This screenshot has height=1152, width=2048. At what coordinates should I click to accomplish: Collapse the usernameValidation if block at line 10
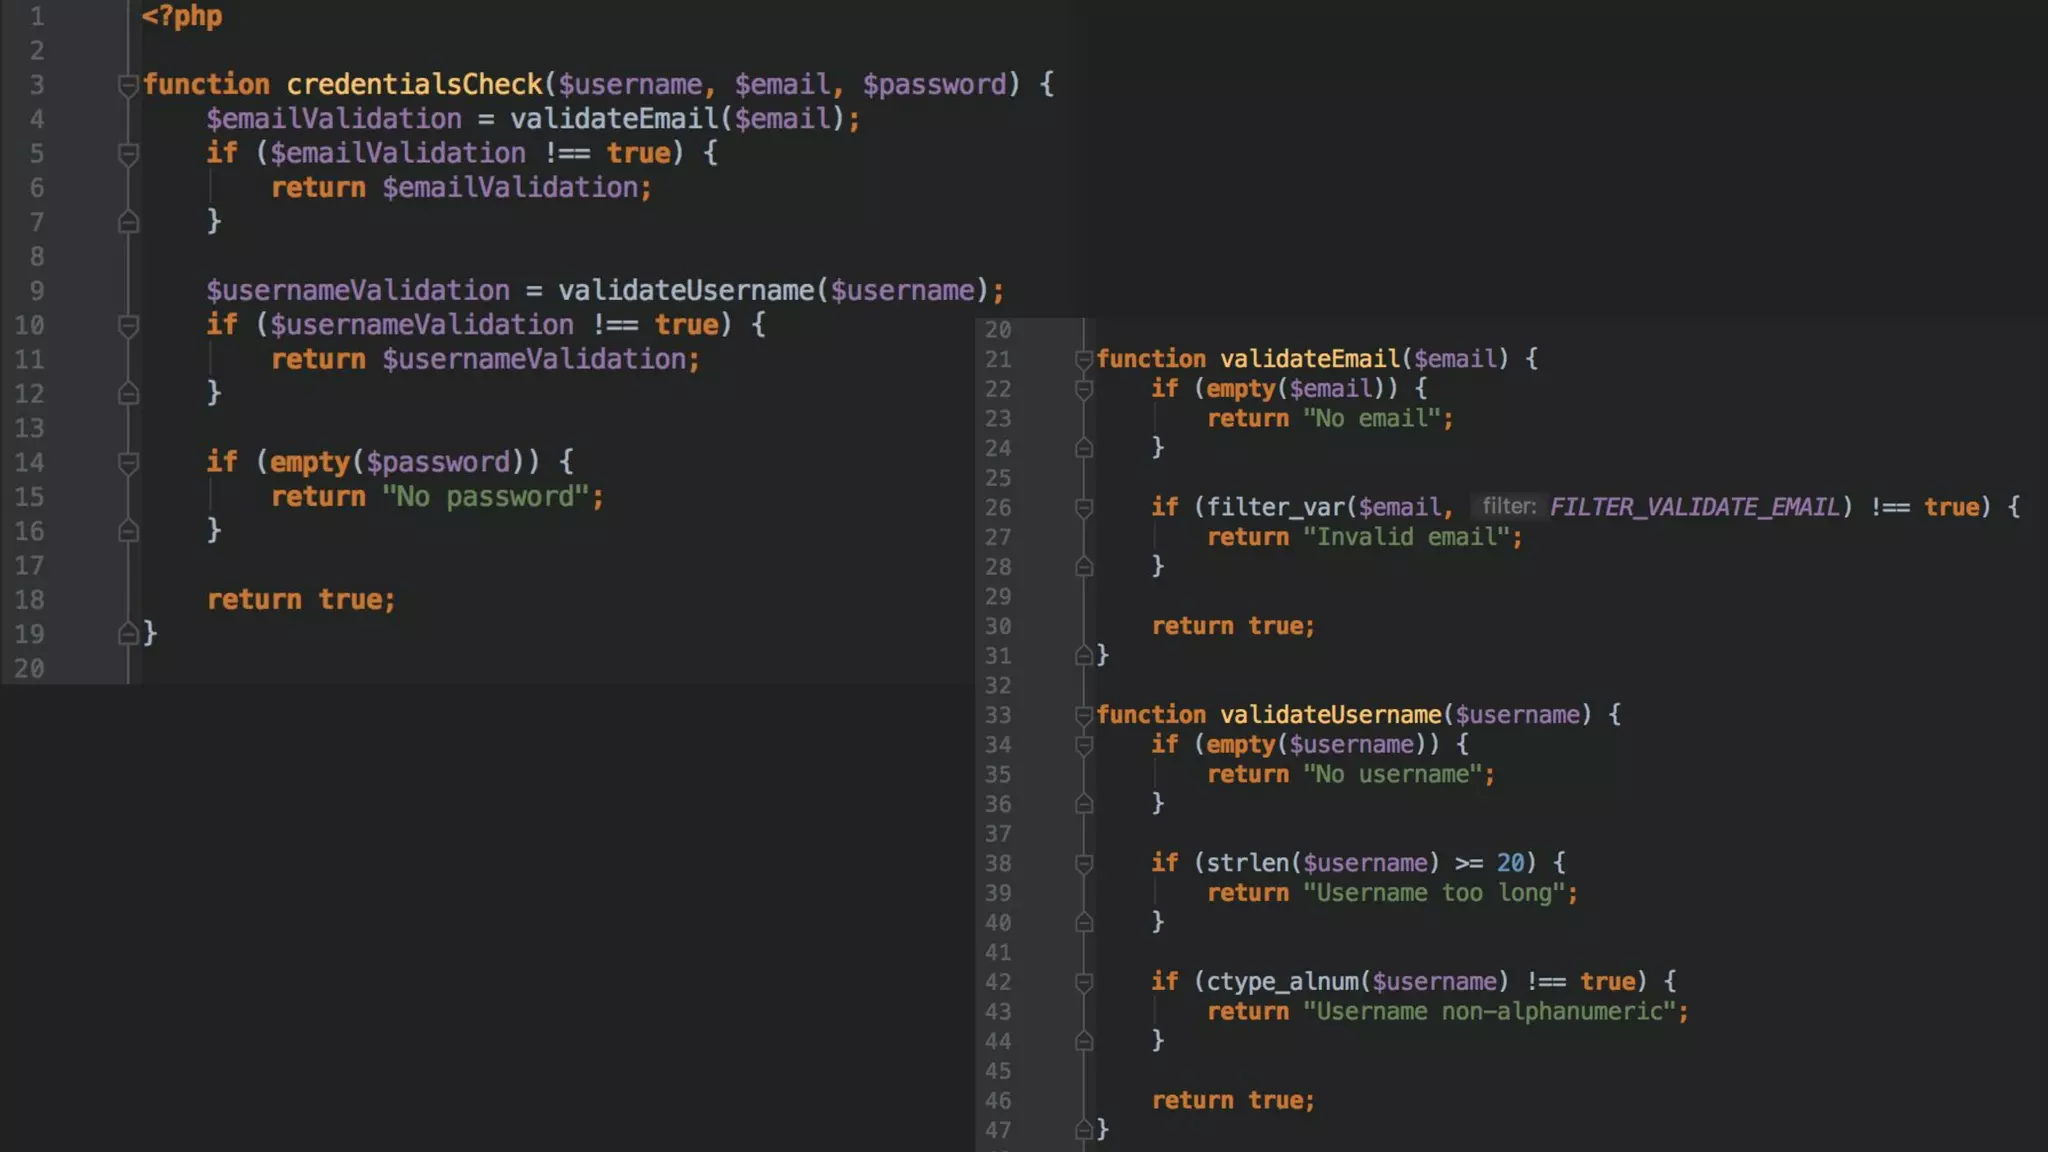click(x=128, y=326)
